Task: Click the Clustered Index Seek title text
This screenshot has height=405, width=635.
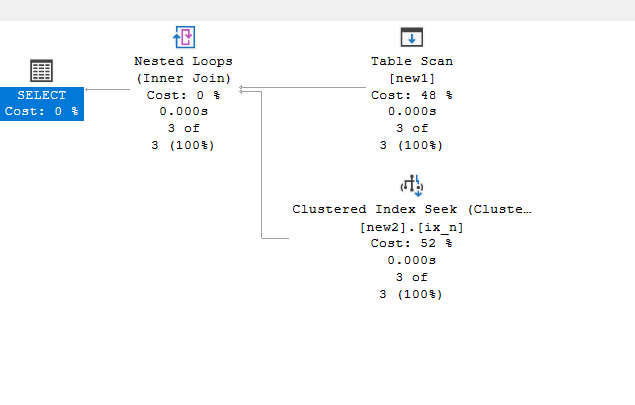Action: pyautogui.click(x=412, y=209)
